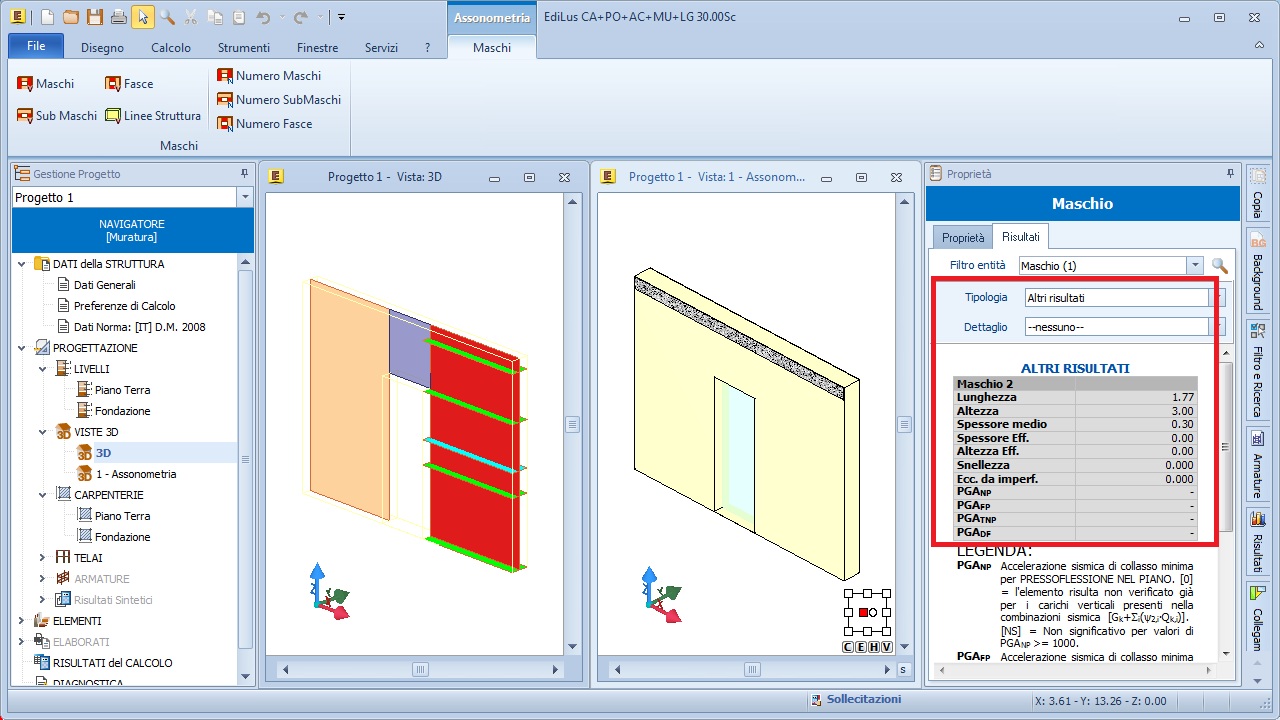1280x720 pixels.
Task: Click the New document icon
Action: pos(47,17)
